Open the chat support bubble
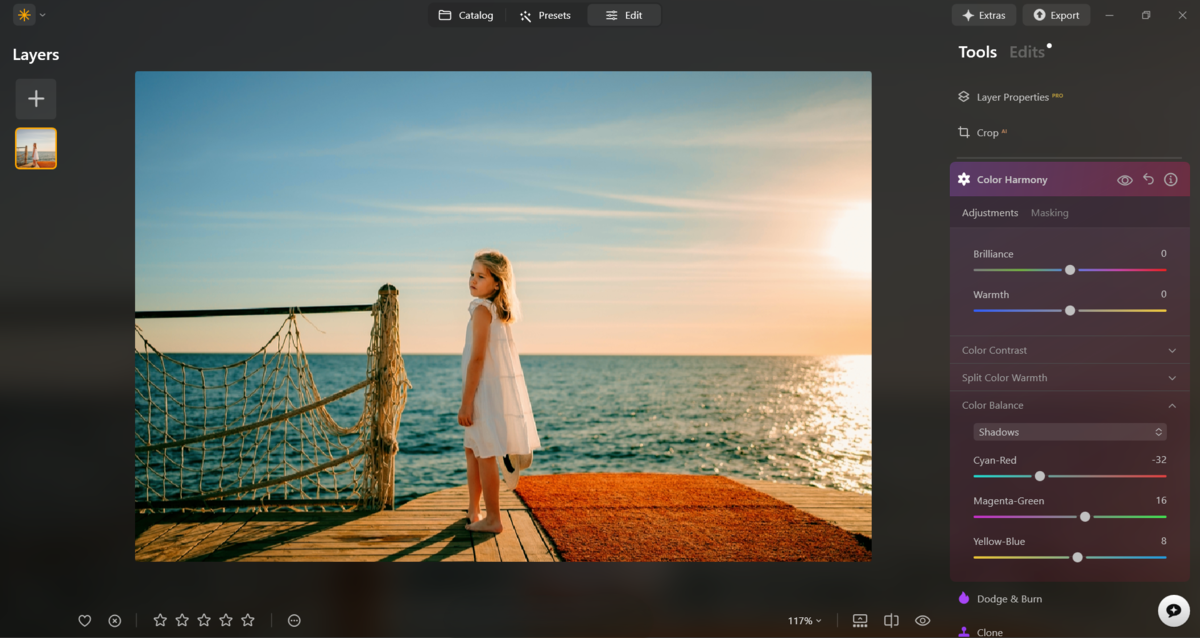The height and width of the screenshot is (638, 1200). (1173, 611)
